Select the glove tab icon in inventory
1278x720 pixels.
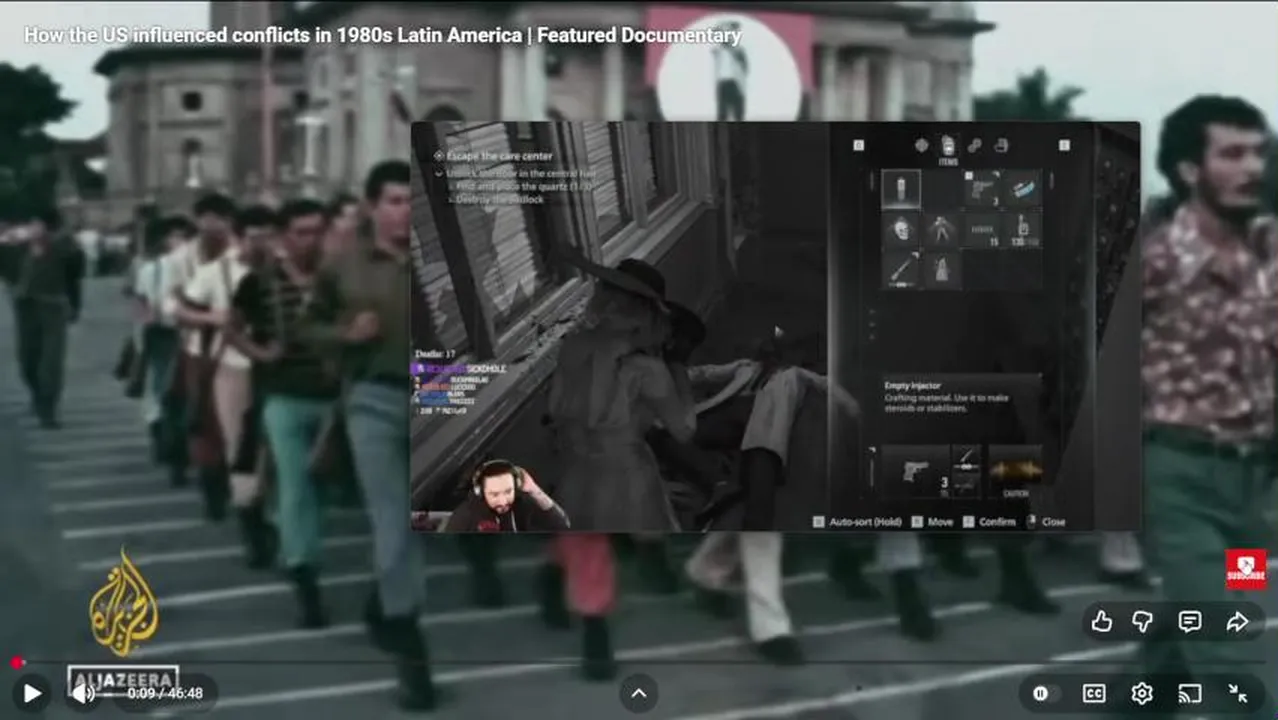pyautogui.click(x=1001, y=145)
